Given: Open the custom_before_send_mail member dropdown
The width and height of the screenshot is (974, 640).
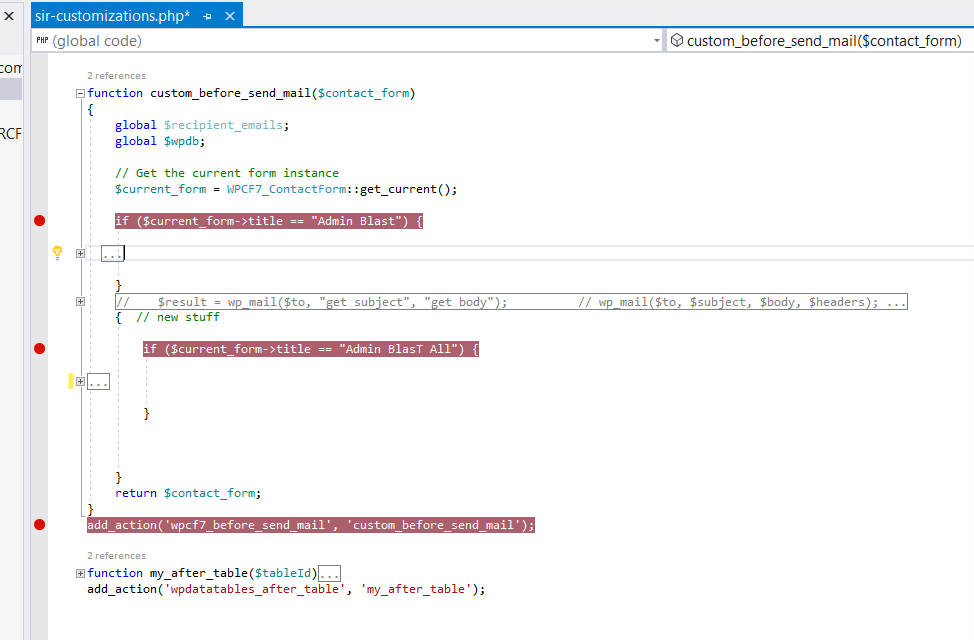Looking at the screenshot, I should (820, 41).
